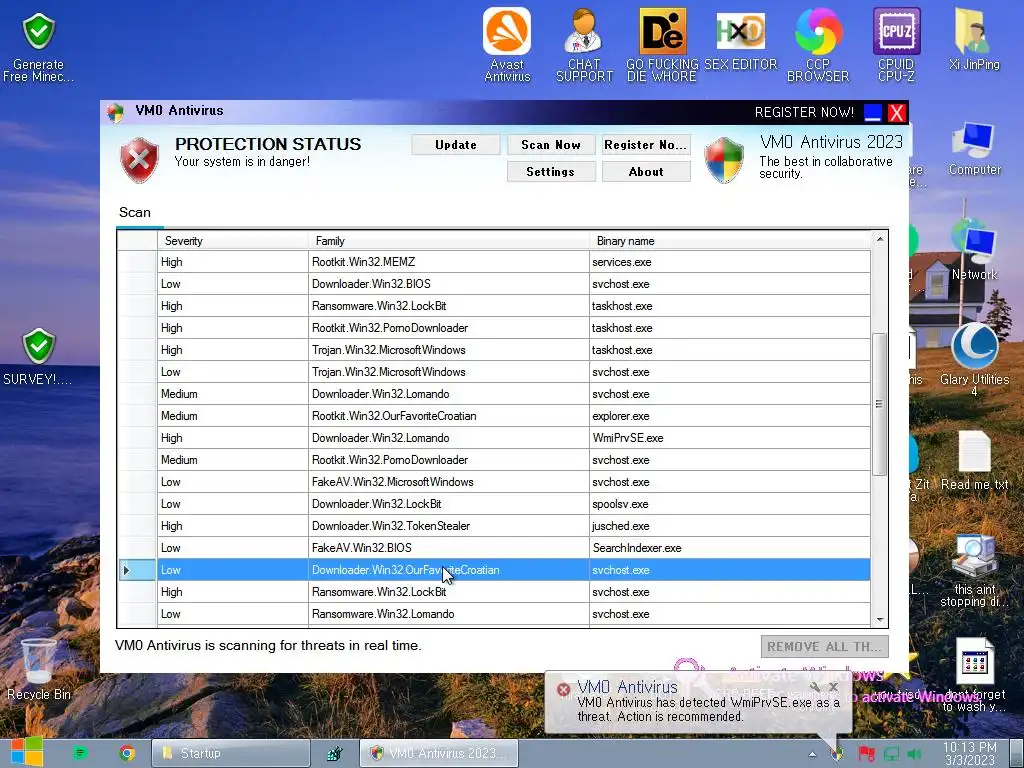The width and height of the screenshot is (1024, 768).
Task: Select Downloader.Win32.TokenStealer cell
Action: [449, 526]
